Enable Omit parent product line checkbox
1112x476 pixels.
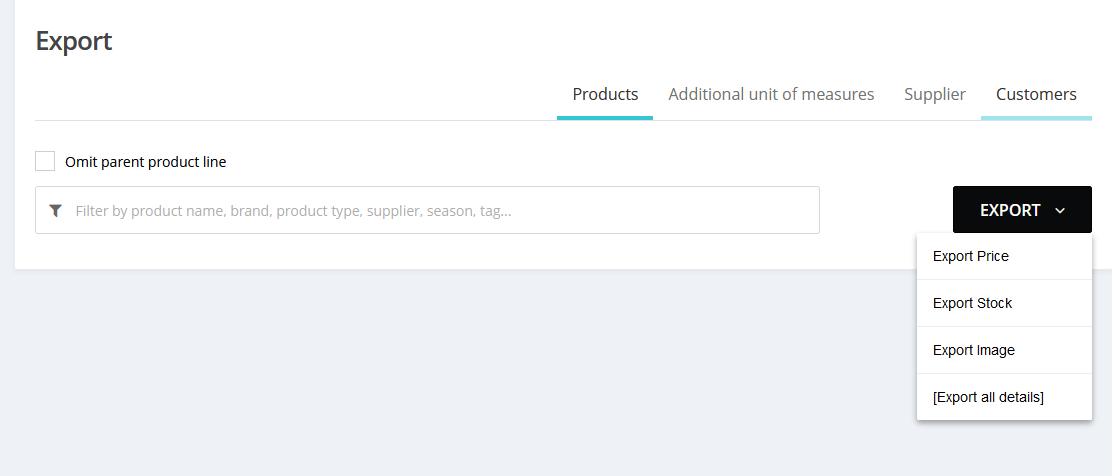[x=45, y=161]
